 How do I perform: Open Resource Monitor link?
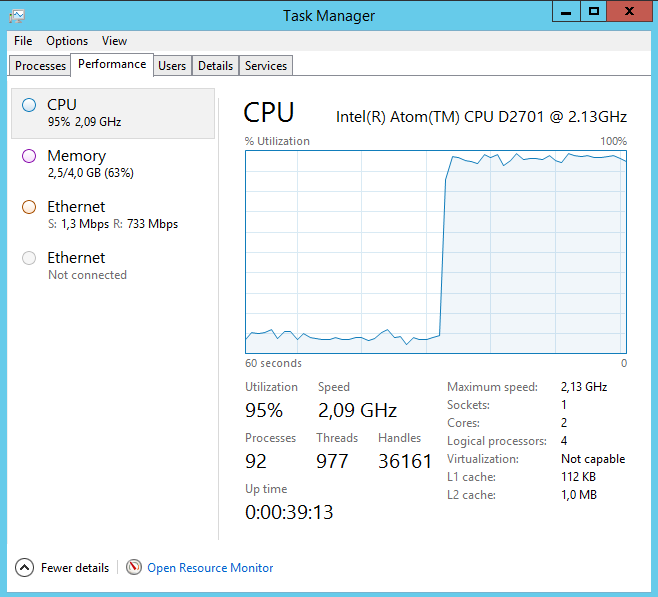coord(210,568)
